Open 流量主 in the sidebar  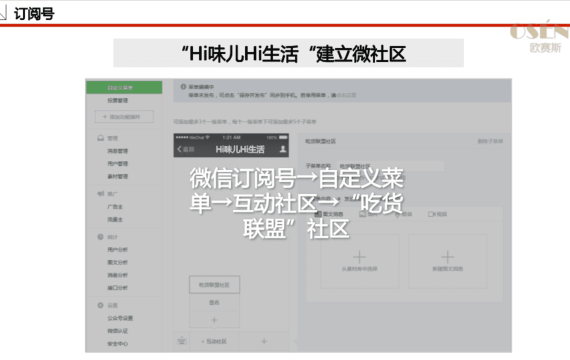click(115, 219)
